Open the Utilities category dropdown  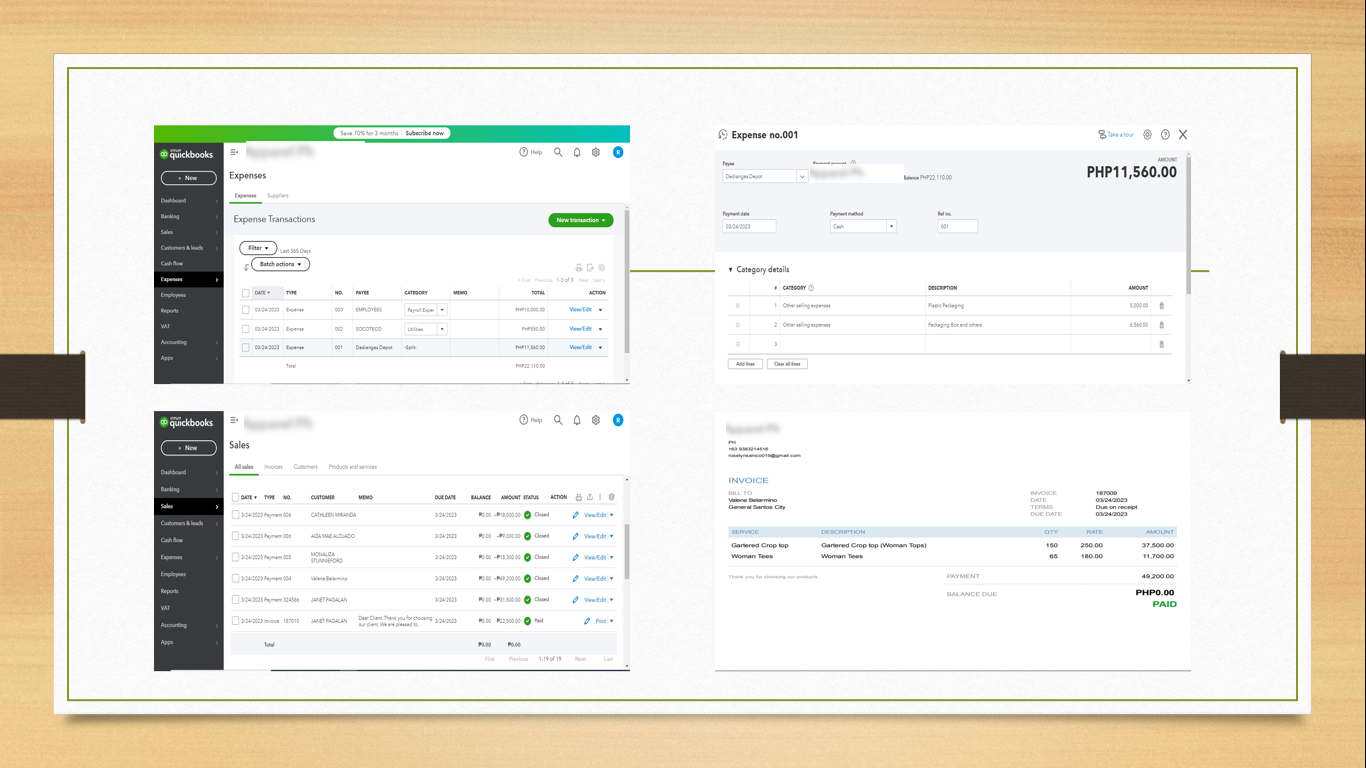click(x=442, y=329)
